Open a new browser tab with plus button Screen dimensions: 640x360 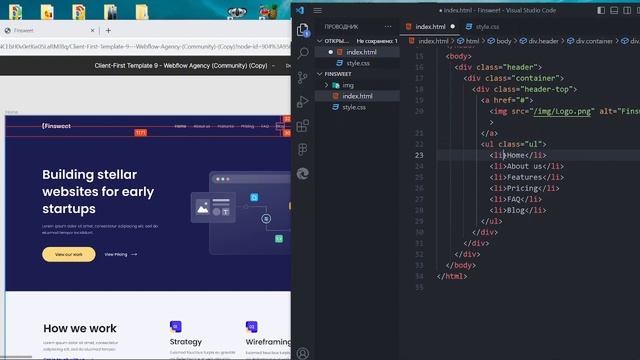click(108, 30)
